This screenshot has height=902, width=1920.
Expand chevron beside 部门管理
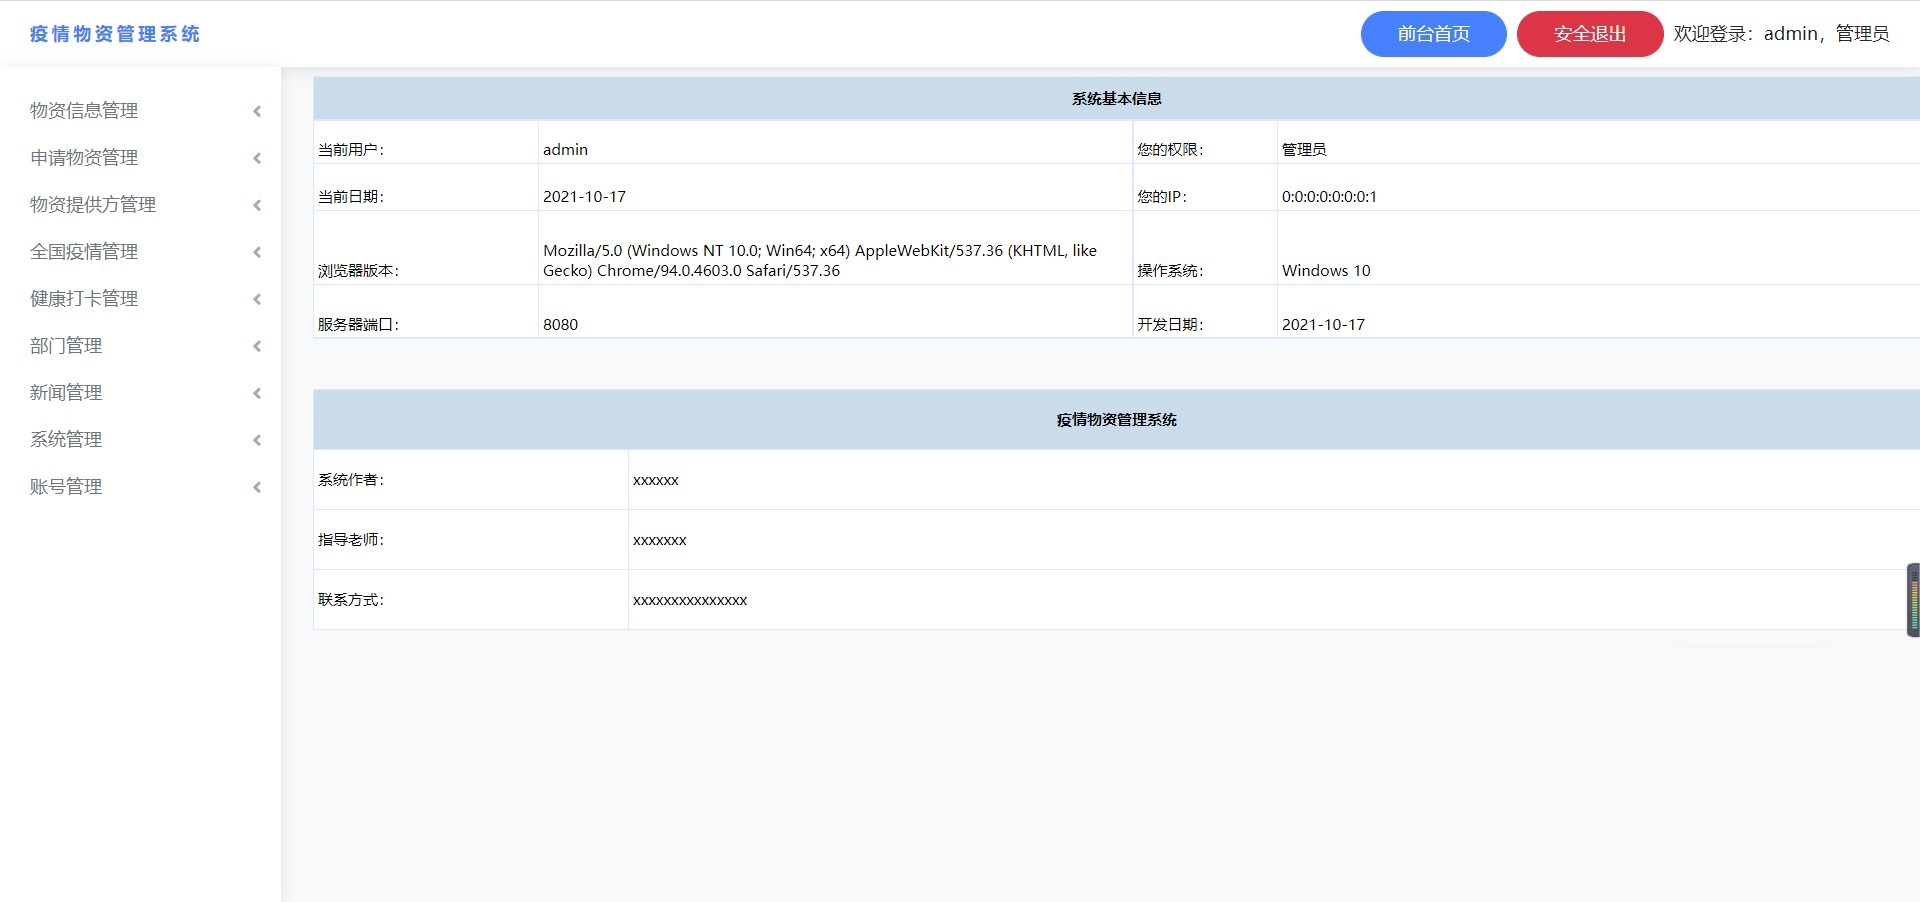(257, 346)
